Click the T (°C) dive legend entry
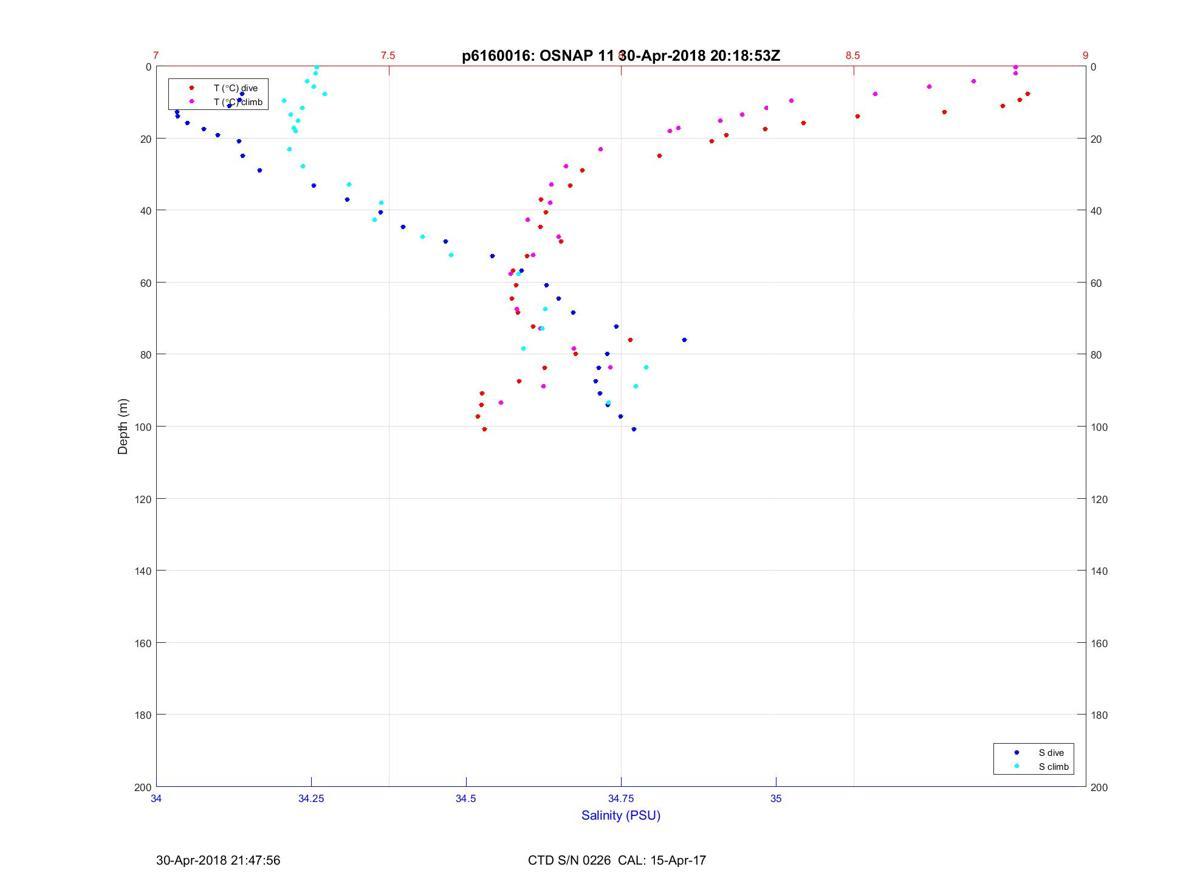1200x885 pixels. [235, 88]
